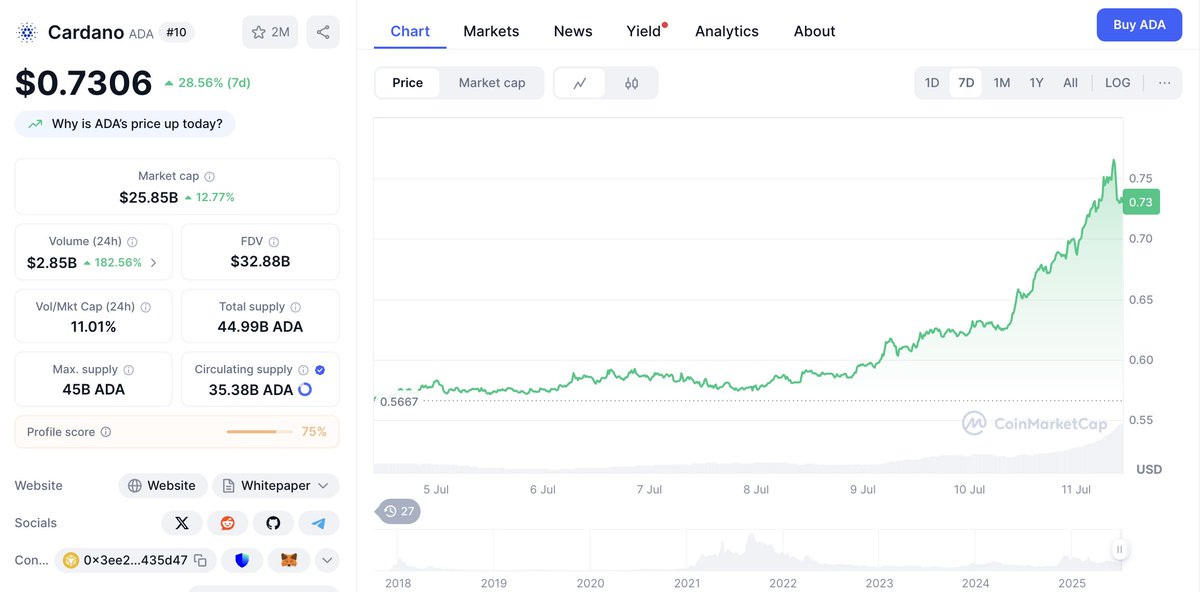1200x592 pixels.
Task: Click the MetaMask fox icon
Action: (x=289, y=560)
